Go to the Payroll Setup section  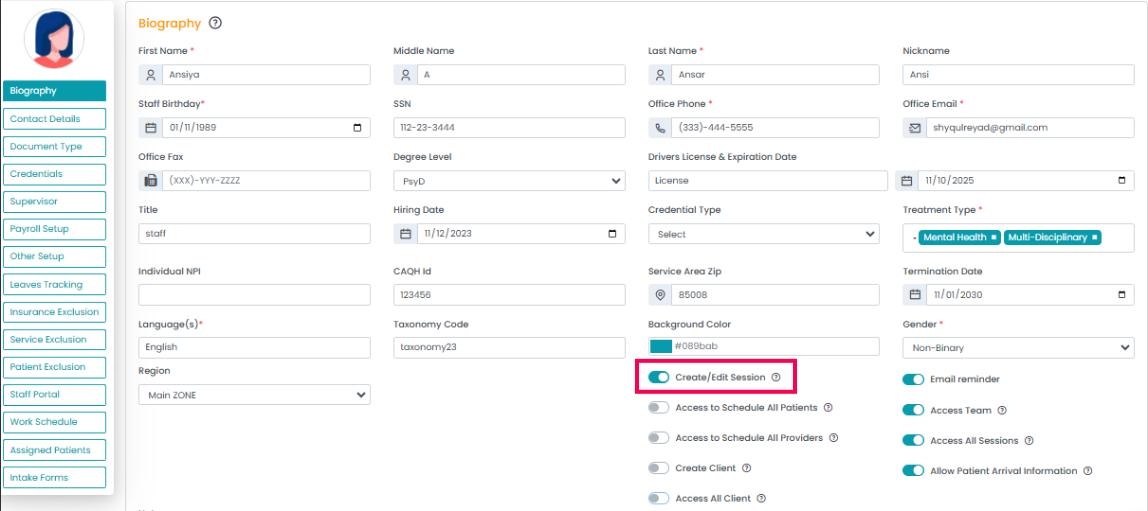pyautogui.click(x=54, y=229)
